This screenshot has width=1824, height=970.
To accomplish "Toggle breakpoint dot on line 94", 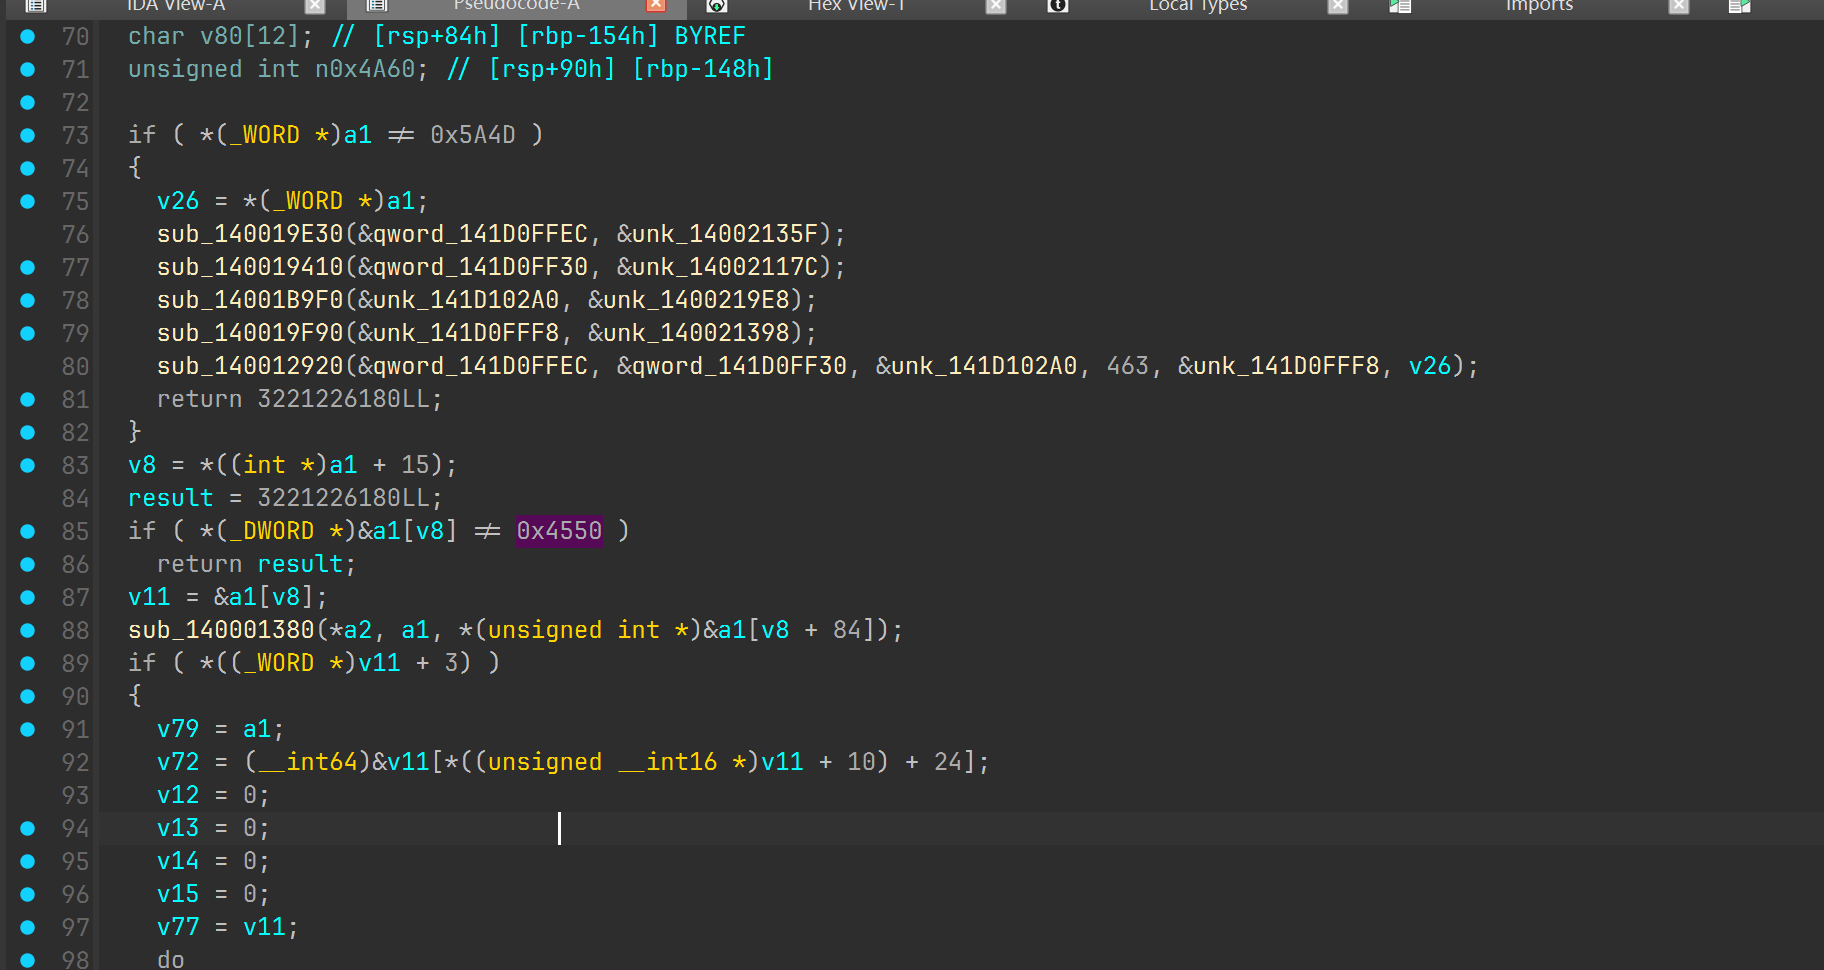I will click(x=28, y=828).
